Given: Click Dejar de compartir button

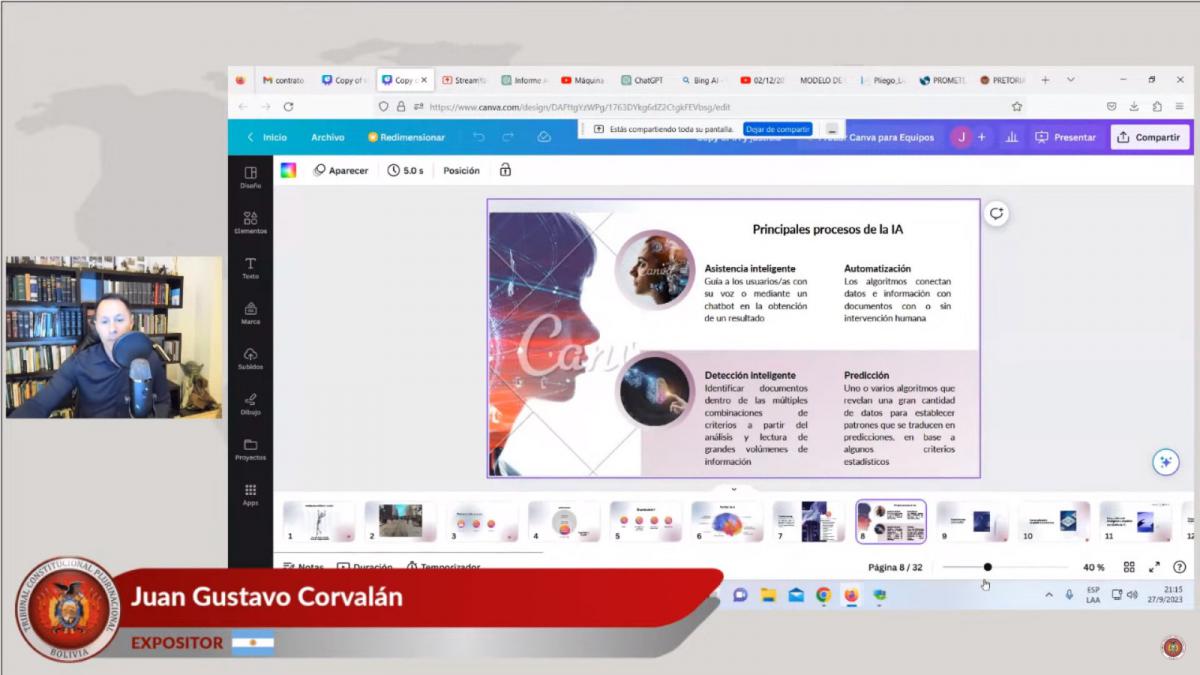Looking at the screenshot, I should point(777,129).
